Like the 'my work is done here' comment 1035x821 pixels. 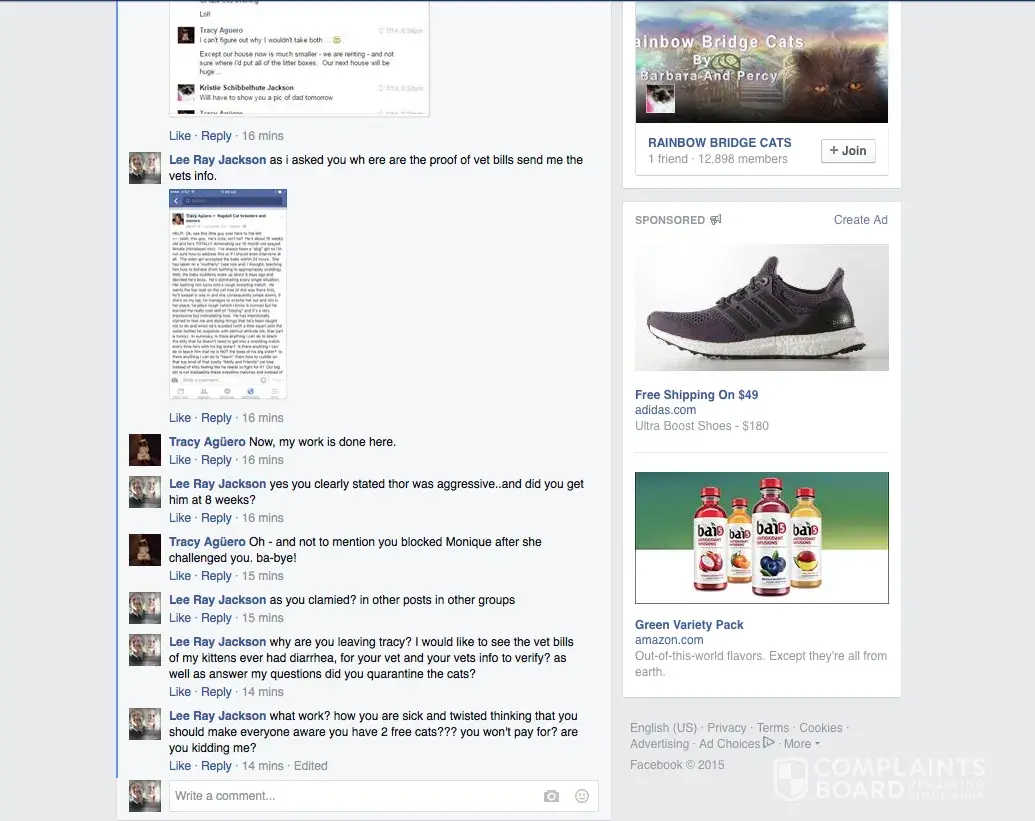coord(180,460)
